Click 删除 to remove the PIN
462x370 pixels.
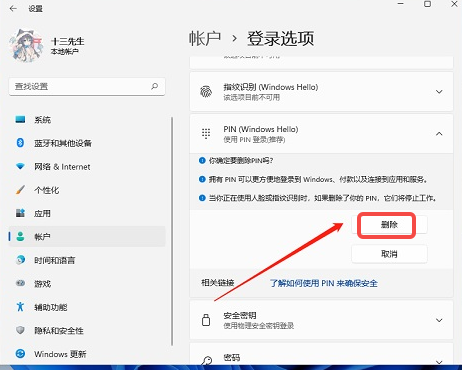(389, 225)
